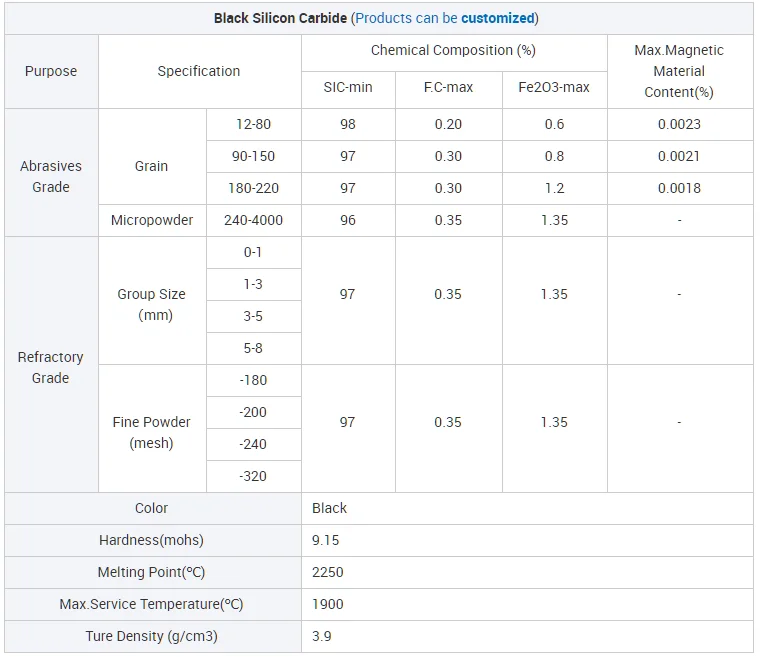The image size is (760, 657).
Task: Select the "F.C-max" sub-header
Action: [x=448, y=87]
